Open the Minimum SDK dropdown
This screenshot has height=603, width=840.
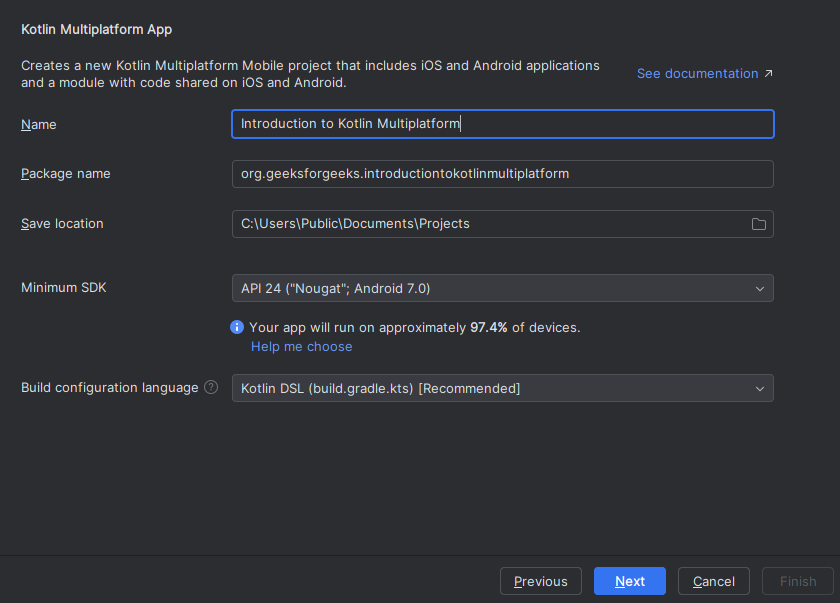click(502, 288)
